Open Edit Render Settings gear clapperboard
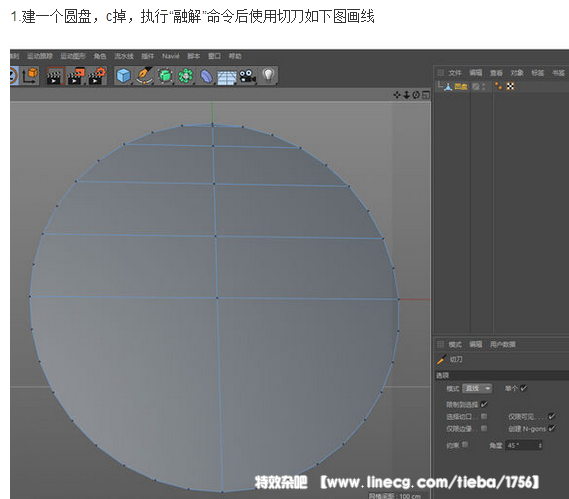Viewport: 569px width, 499px height. coord(97,76)
